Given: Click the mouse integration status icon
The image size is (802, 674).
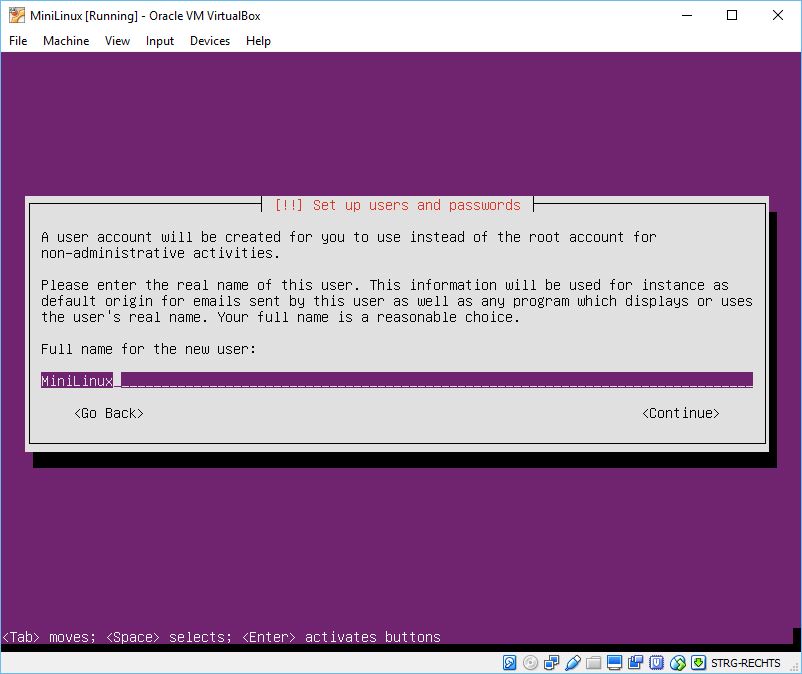Looking at the screenshot, I should click(x=677, y=662).
